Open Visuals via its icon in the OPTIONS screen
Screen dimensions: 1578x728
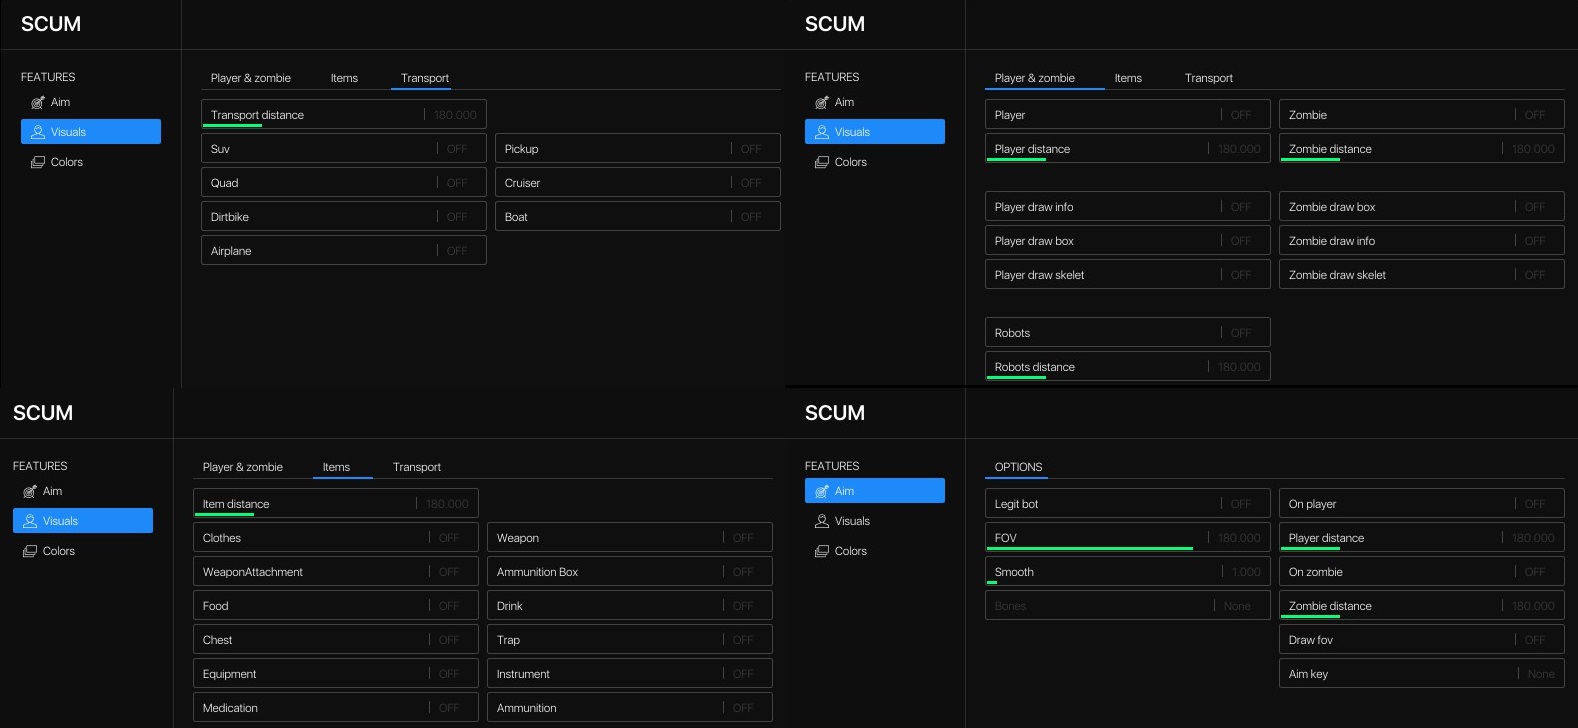(x=822, y=521)
